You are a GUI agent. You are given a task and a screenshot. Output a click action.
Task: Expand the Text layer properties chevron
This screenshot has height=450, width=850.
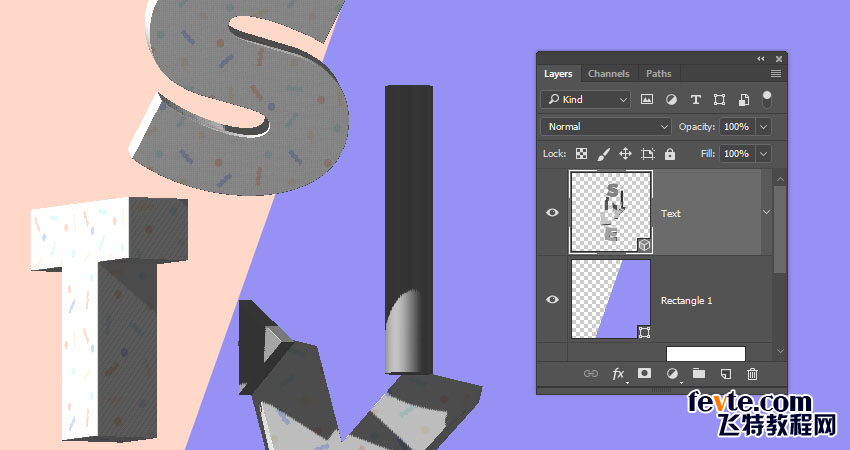[767, 213]
